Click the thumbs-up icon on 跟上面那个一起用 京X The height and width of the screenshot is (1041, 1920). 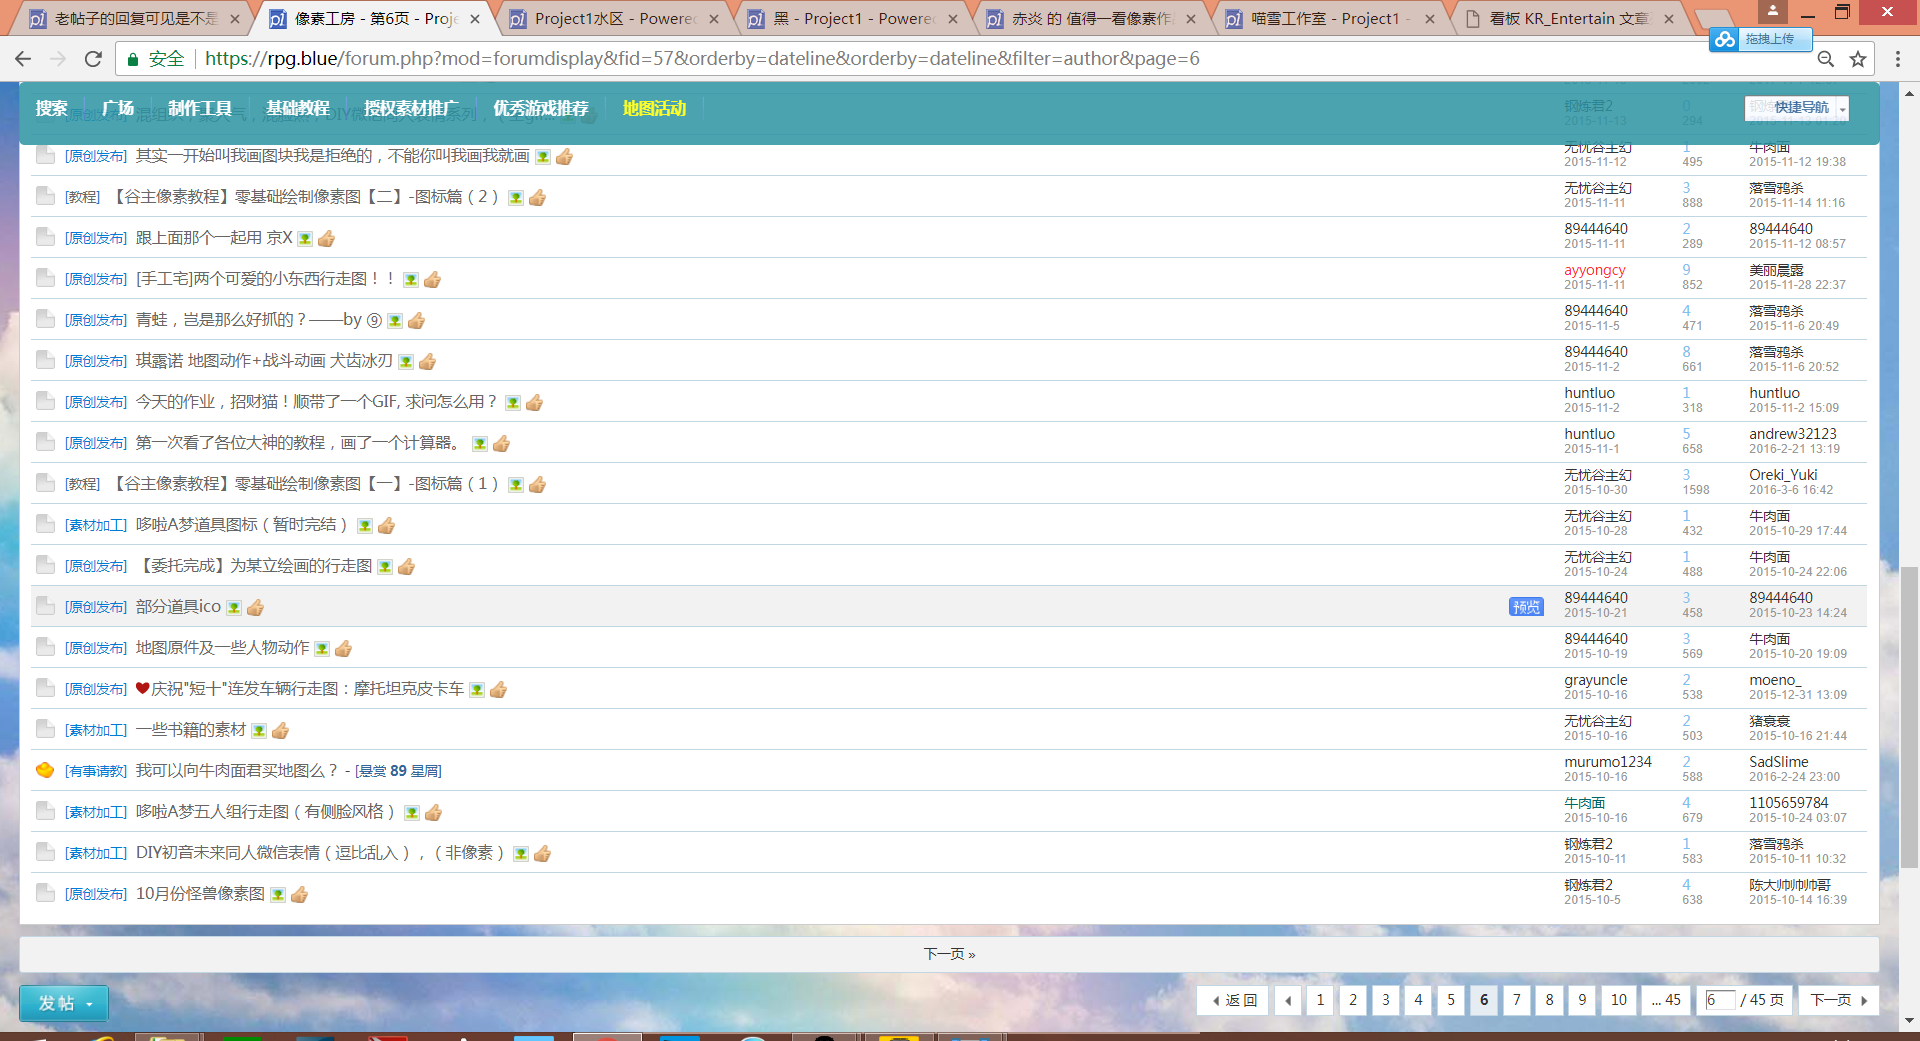326,239
